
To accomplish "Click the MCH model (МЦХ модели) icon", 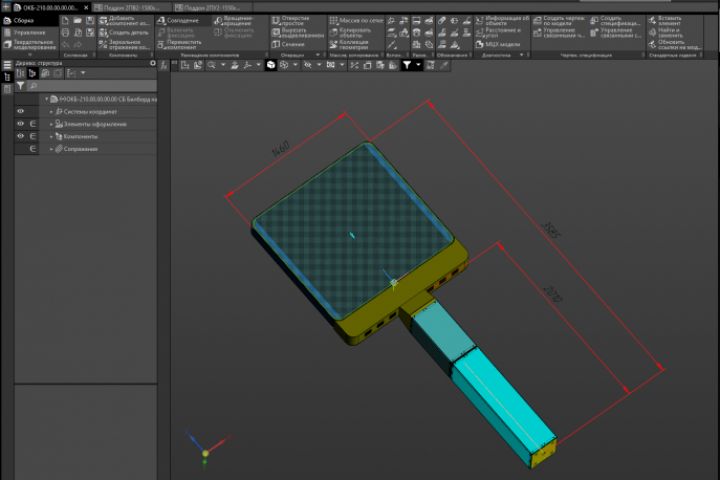I will (478, 45).
